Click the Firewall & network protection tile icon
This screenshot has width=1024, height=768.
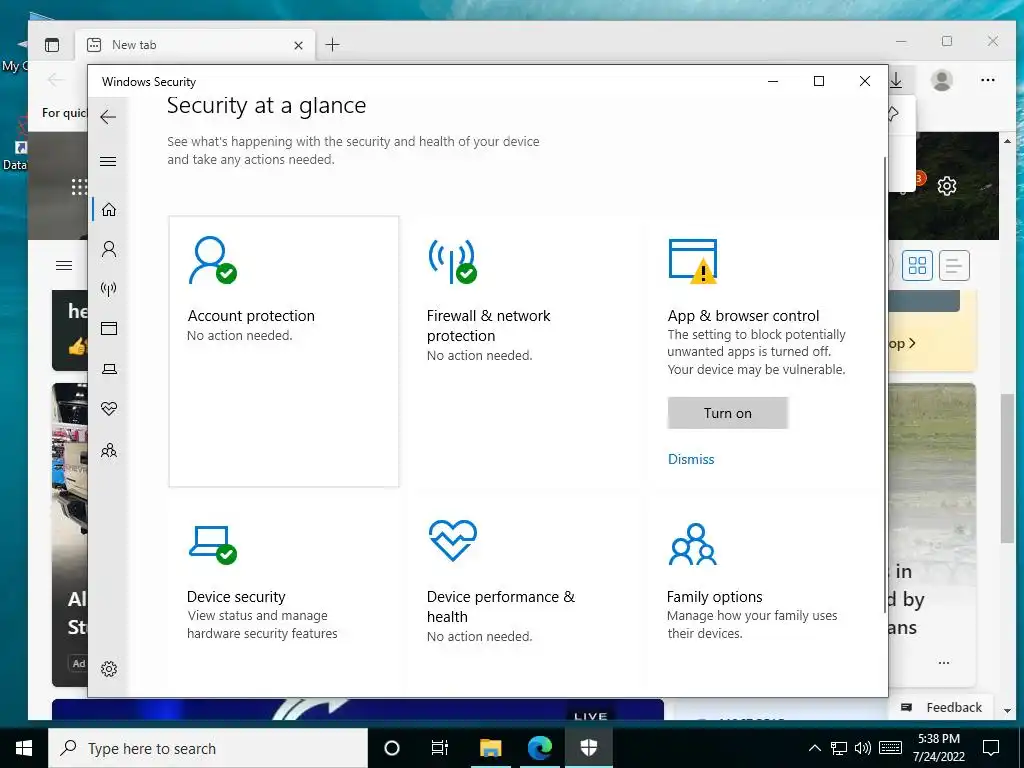click(x=453, y=261)
